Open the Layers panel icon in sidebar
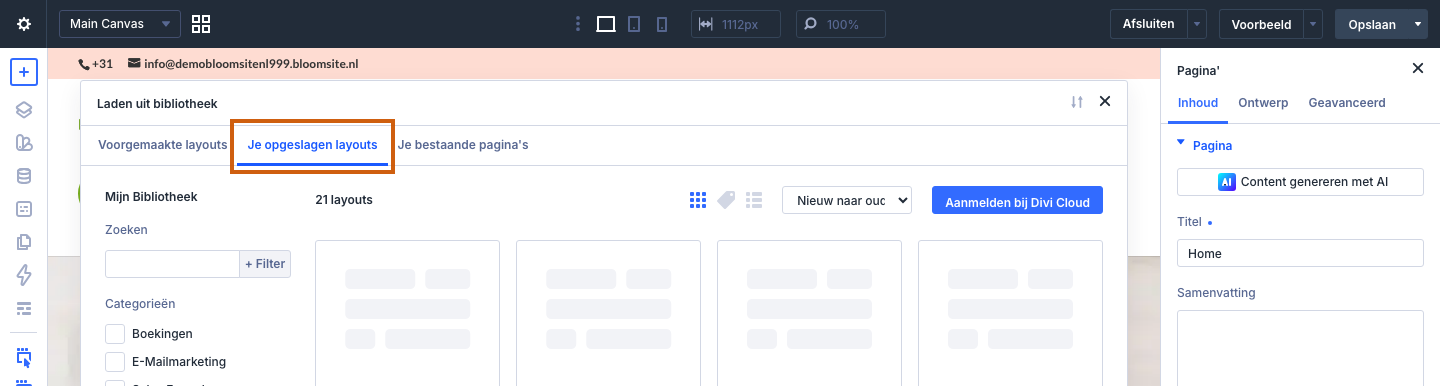1440x386 pixels. tap(24, 109)
